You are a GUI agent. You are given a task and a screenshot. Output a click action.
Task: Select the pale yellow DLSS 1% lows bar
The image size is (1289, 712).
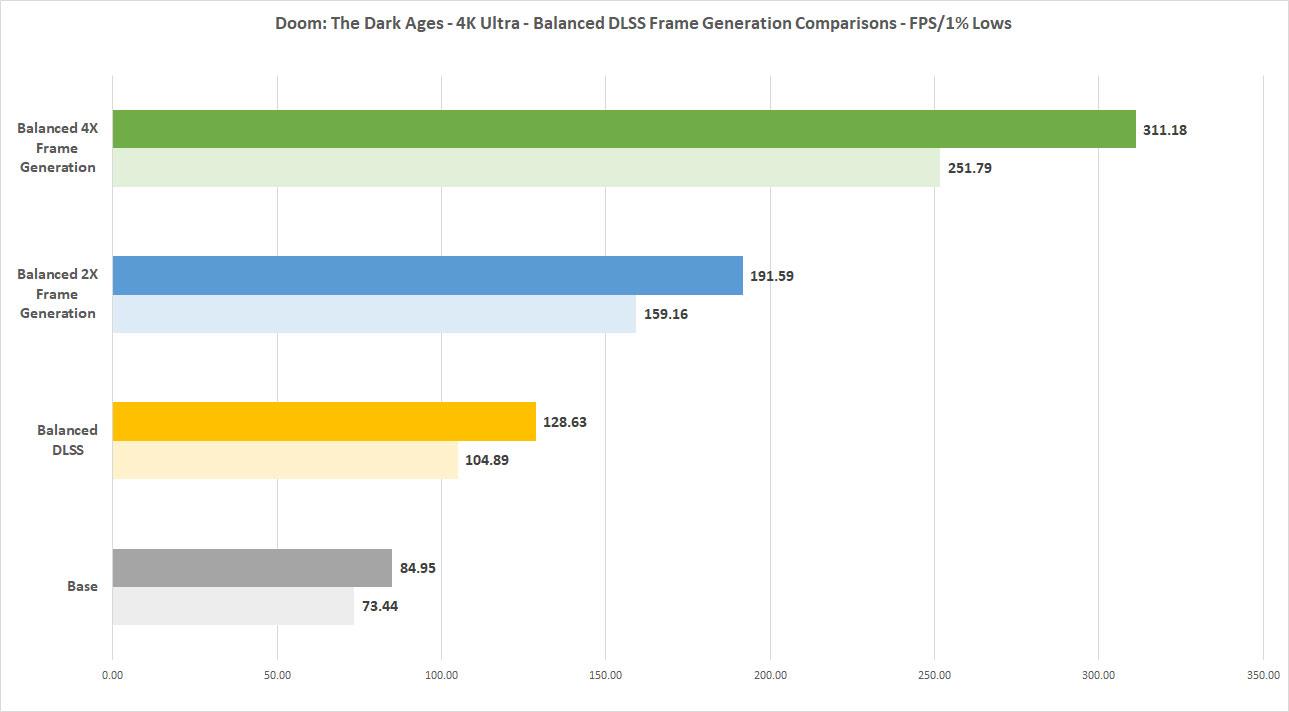(285, 460)
